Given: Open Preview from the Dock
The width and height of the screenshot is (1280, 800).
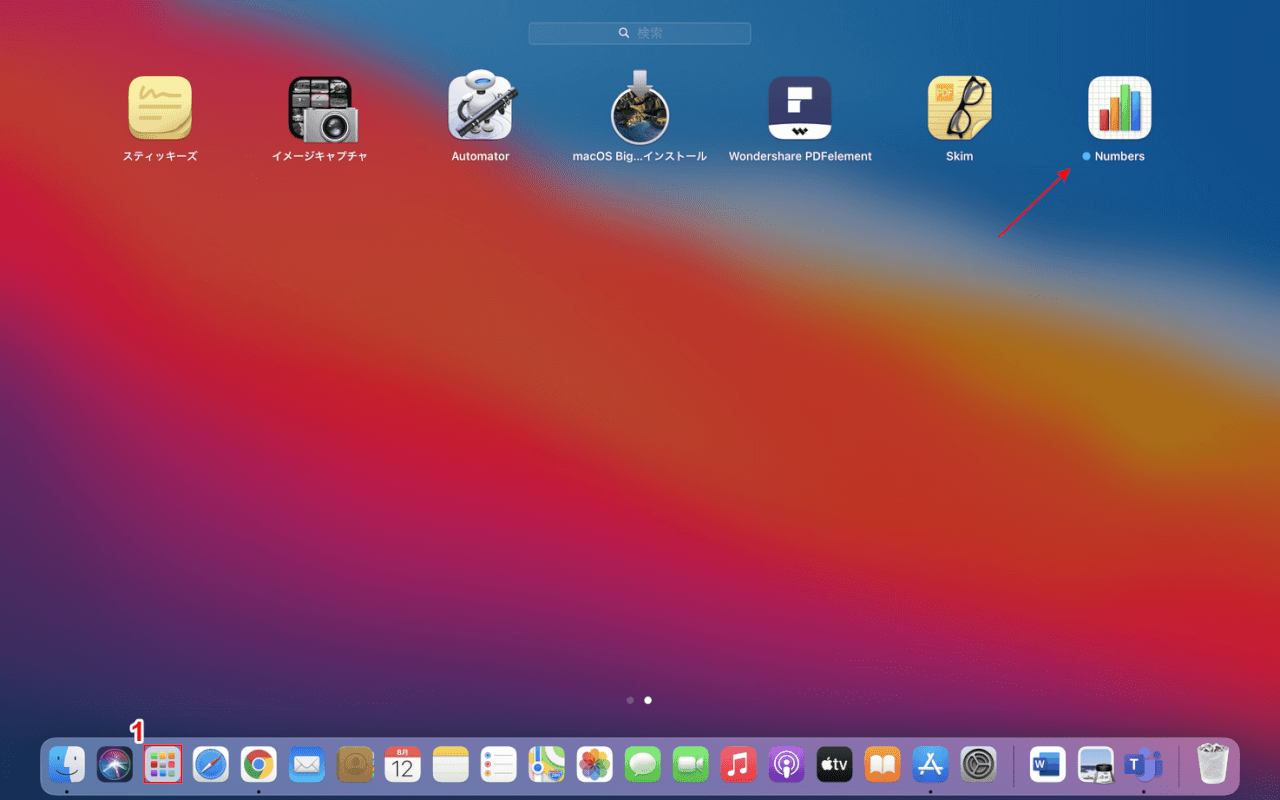Looking at the screenshot, I should coord(1096,765).
